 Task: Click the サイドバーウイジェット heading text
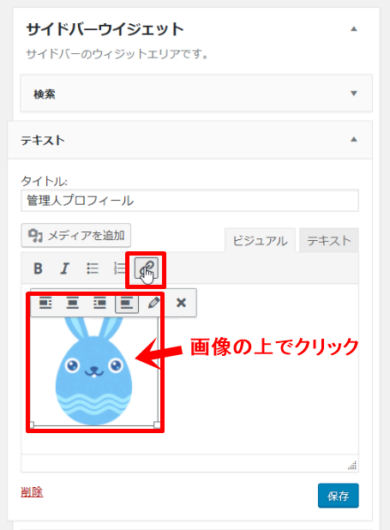(105, 29)
